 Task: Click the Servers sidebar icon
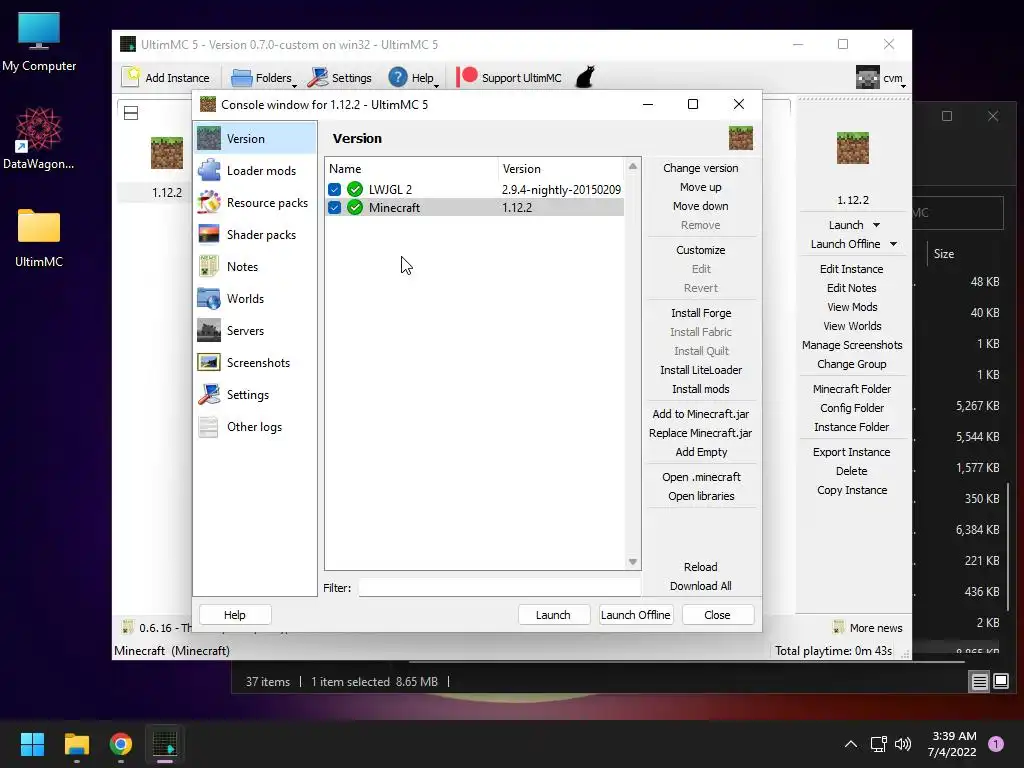point(209,330)
